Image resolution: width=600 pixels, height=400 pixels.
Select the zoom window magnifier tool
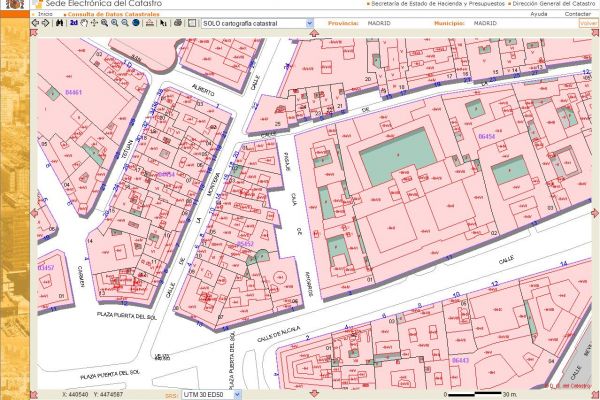[x=104, y=23]
